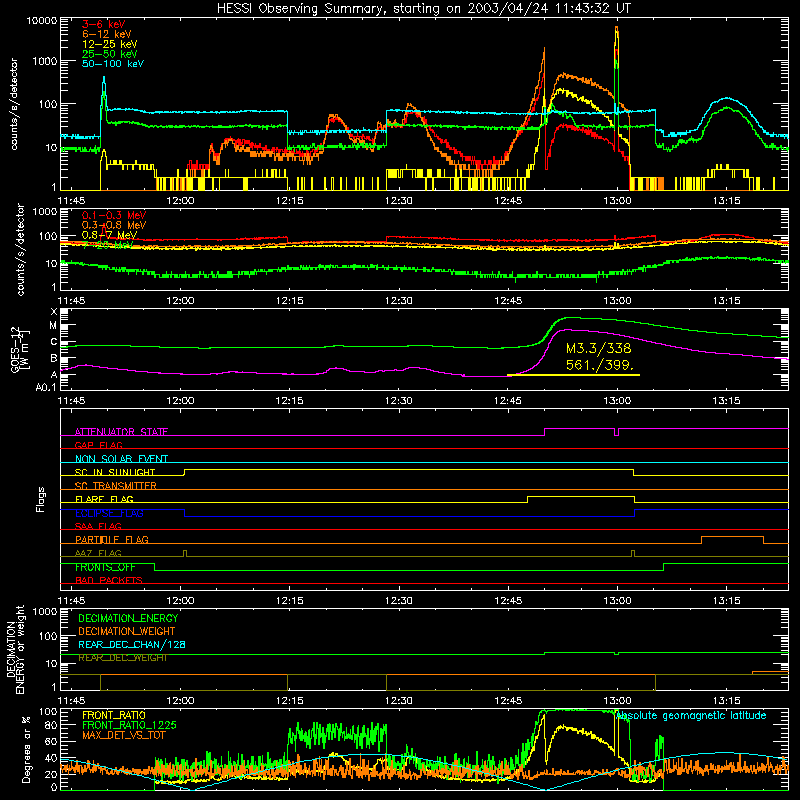This screenshot has height=800, width=800.
Task: Click the 'REAR_DEC_WEIGHT' legend label
Action: point(122,658)
